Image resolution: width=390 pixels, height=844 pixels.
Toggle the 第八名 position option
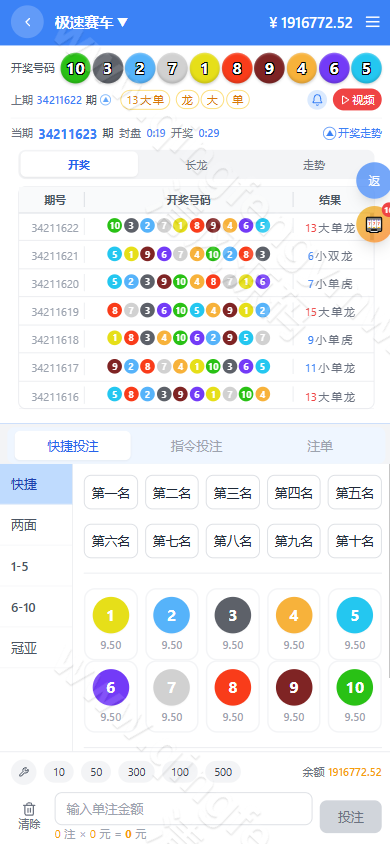[x=233, y=541]
